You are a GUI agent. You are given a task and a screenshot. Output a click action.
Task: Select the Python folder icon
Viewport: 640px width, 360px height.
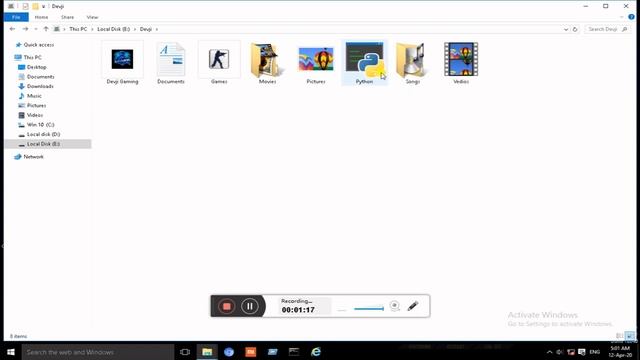pyautogui.click(x=364, y=63)
